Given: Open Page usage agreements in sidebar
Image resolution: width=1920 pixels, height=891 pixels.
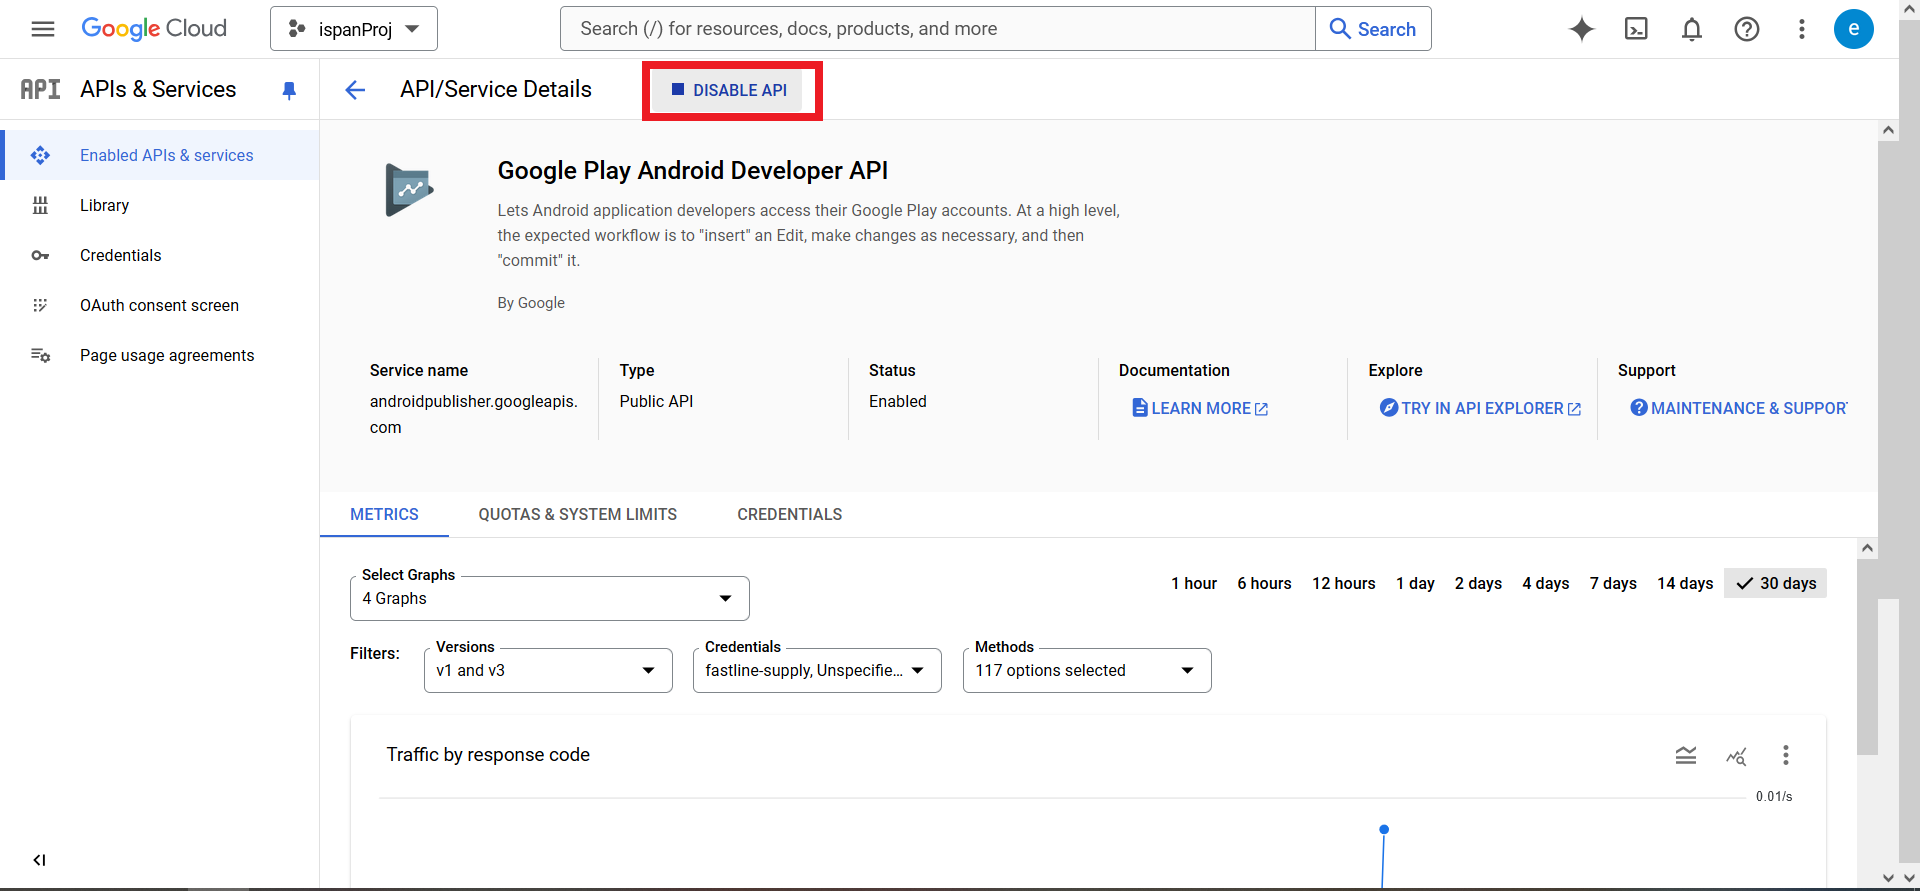Looking at the screenshot, I should 160,355.
